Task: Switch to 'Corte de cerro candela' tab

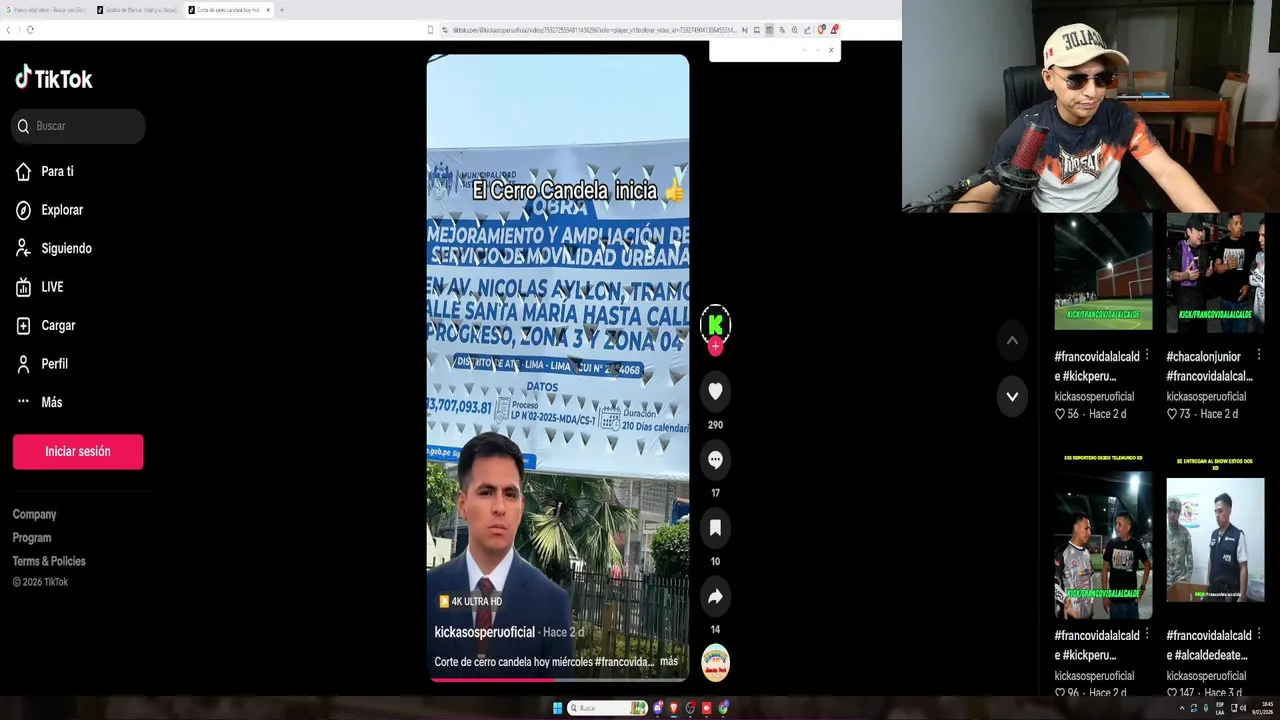Action: tap(229, 10)
